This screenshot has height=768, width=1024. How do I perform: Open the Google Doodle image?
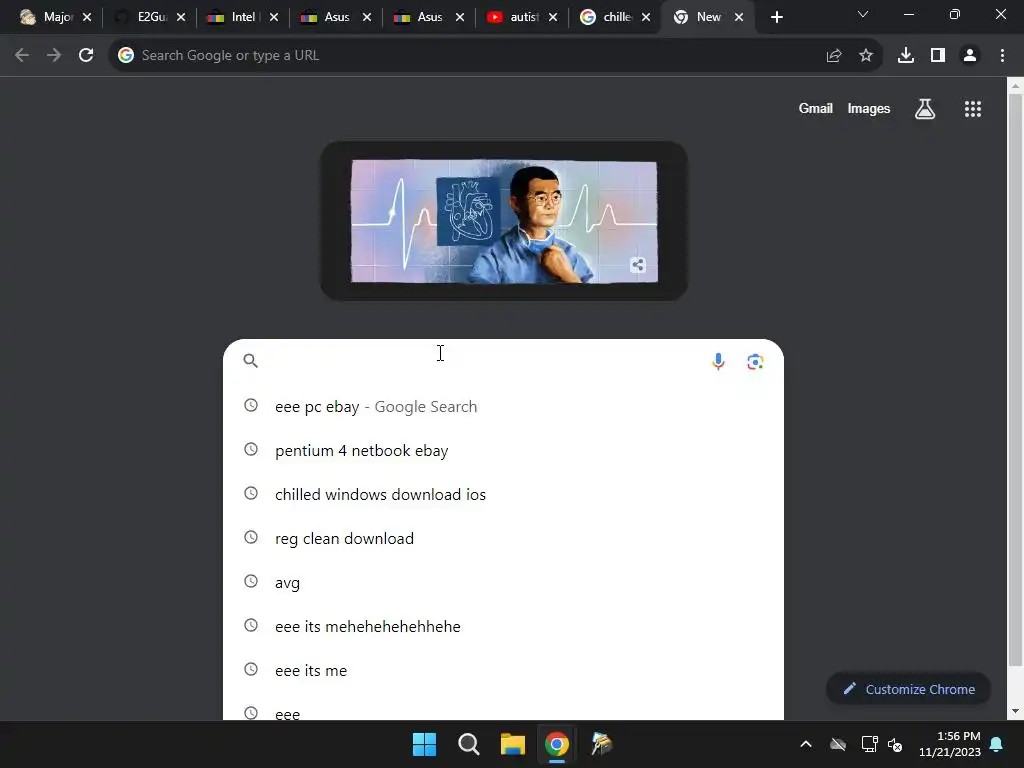click(504, 222)
